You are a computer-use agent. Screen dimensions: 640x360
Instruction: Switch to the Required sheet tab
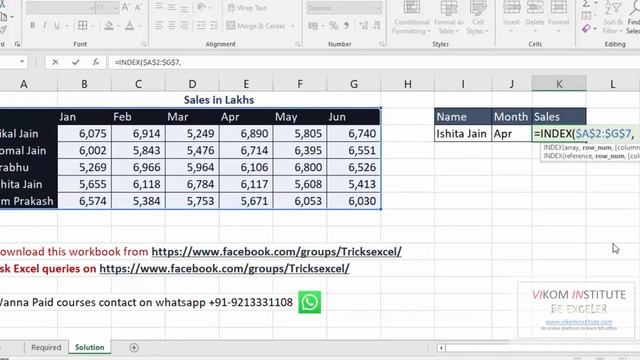point(46,347)
